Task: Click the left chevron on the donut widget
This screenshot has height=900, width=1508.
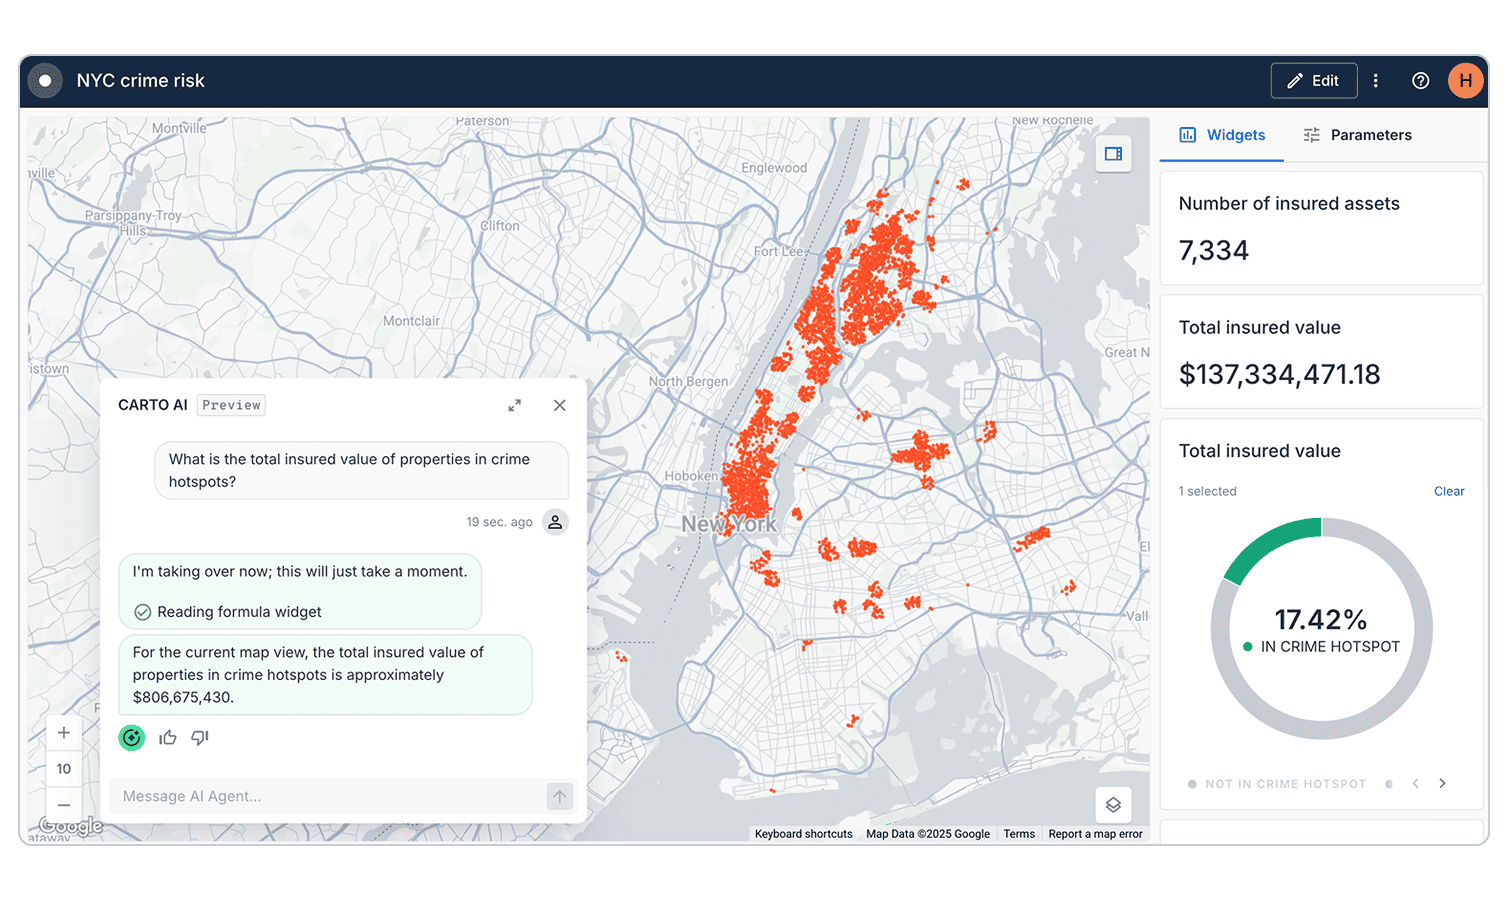Action: 1416,784
